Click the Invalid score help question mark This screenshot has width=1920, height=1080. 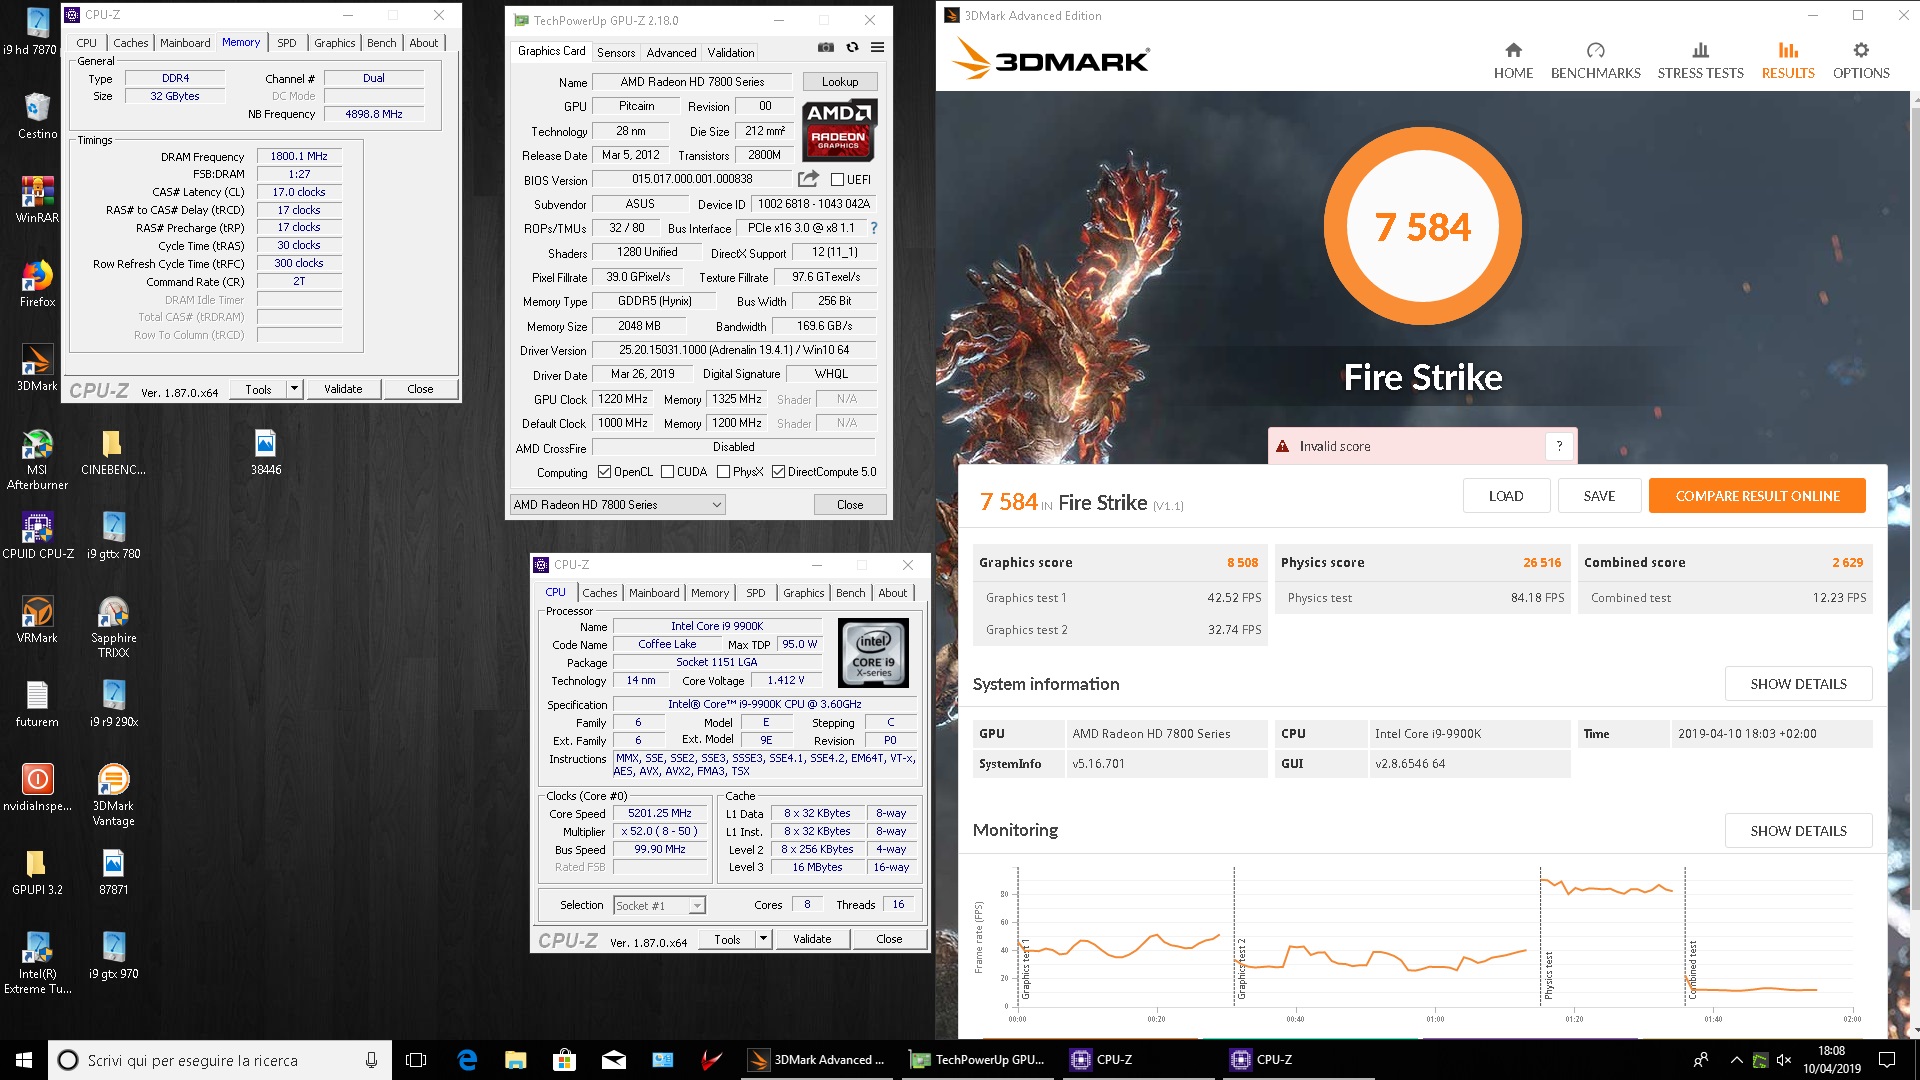click(x=1559, y=446)
